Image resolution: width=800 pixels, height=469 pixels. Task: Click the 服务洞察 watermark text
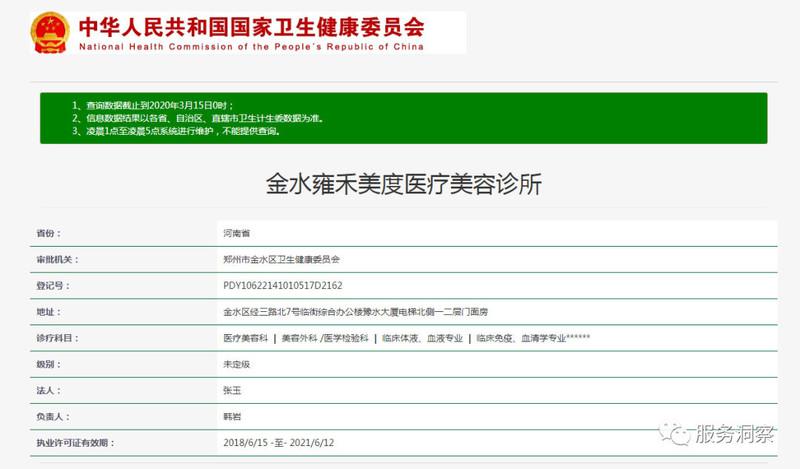click(x=735, y=433)
